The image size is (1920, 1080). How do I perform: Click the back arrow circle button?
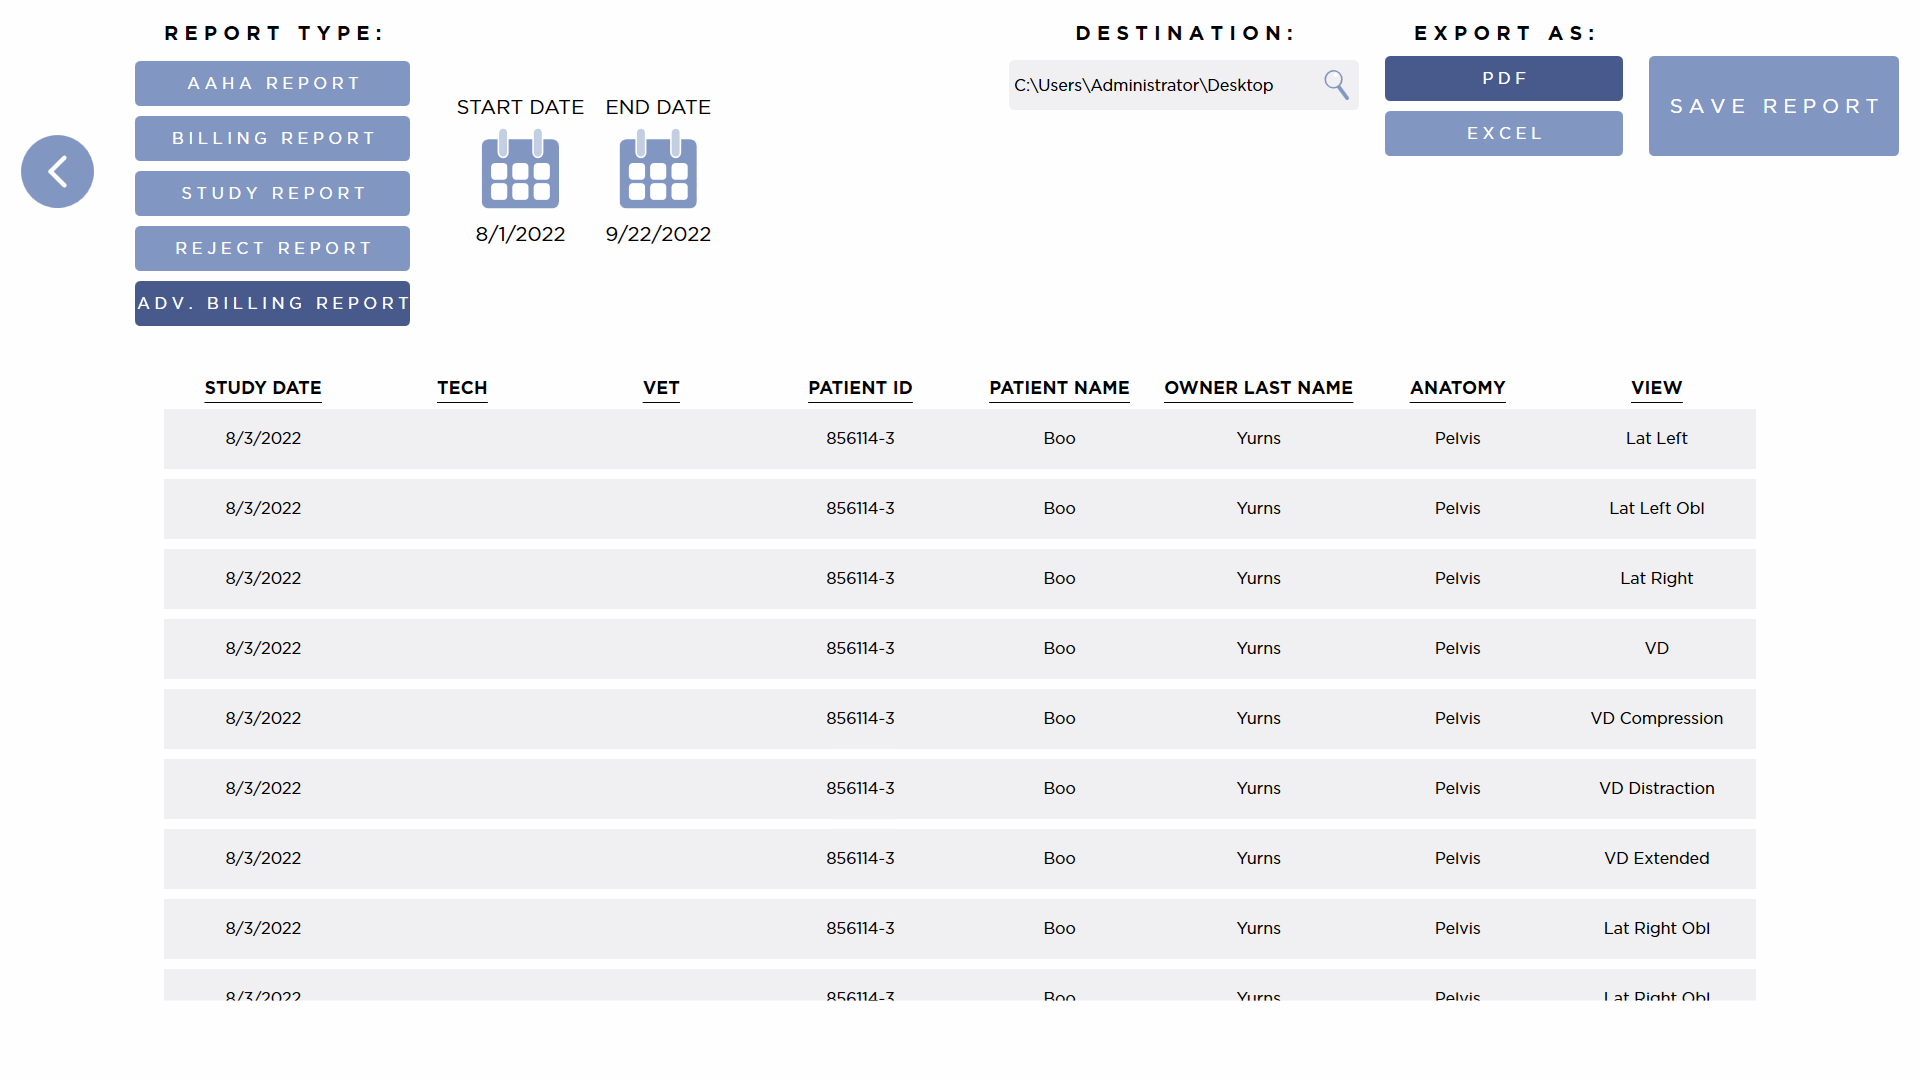pyautogui.click(x=57, y=172)
